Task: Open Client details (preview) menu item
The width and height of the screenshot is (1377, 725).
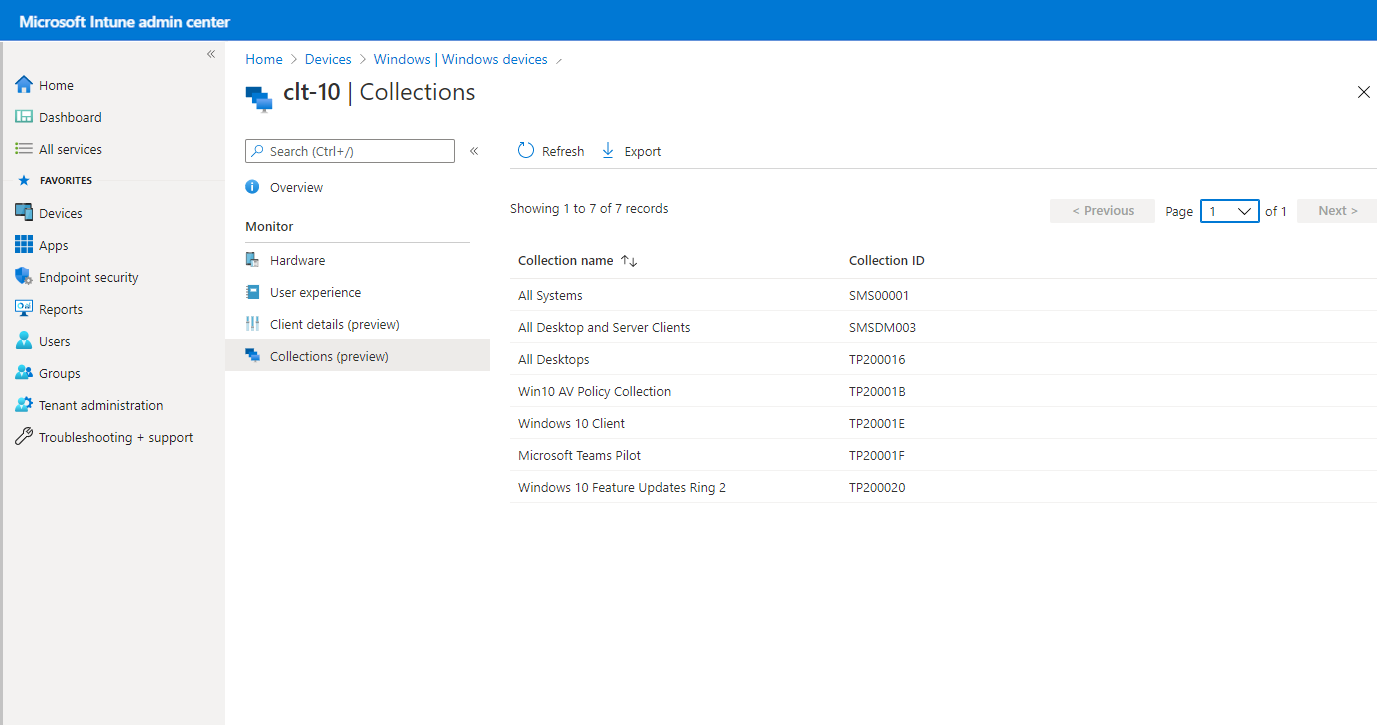Action: point(334,324)
